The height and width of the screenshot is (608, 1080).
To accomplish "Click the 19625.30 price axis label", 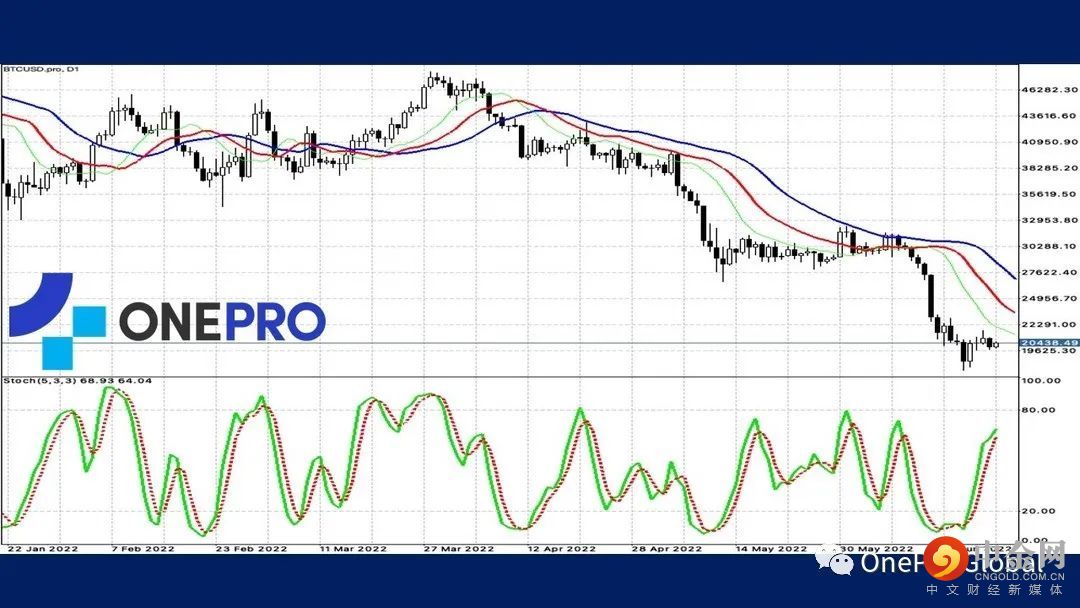I will [x=1050, y=351].
